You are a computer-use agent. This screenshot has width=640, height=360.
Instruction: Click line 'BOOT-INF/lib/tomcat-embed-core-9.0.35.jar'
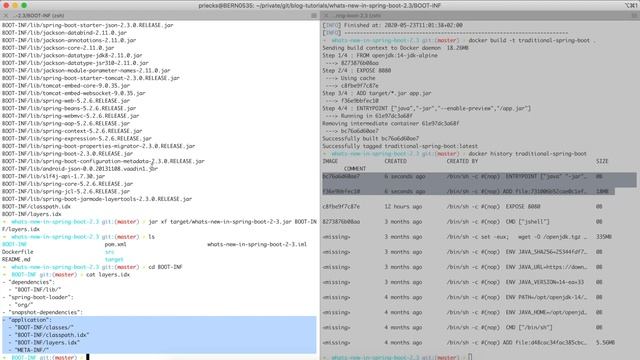click(66, 85)
